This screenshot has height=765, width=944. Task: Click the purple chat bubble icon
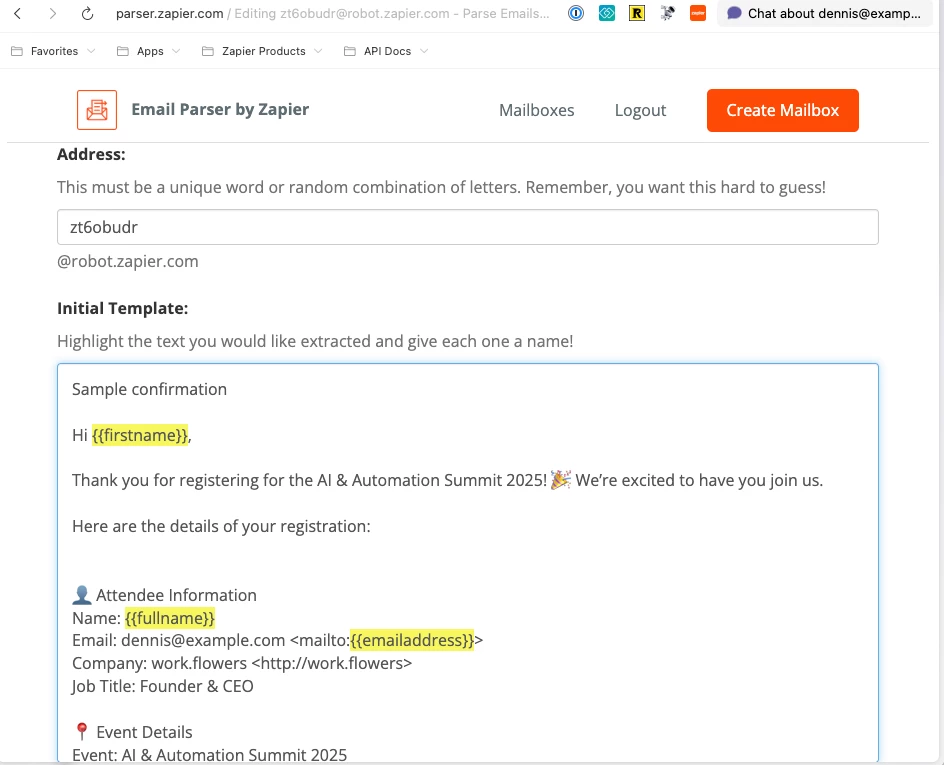pos(734,13)
